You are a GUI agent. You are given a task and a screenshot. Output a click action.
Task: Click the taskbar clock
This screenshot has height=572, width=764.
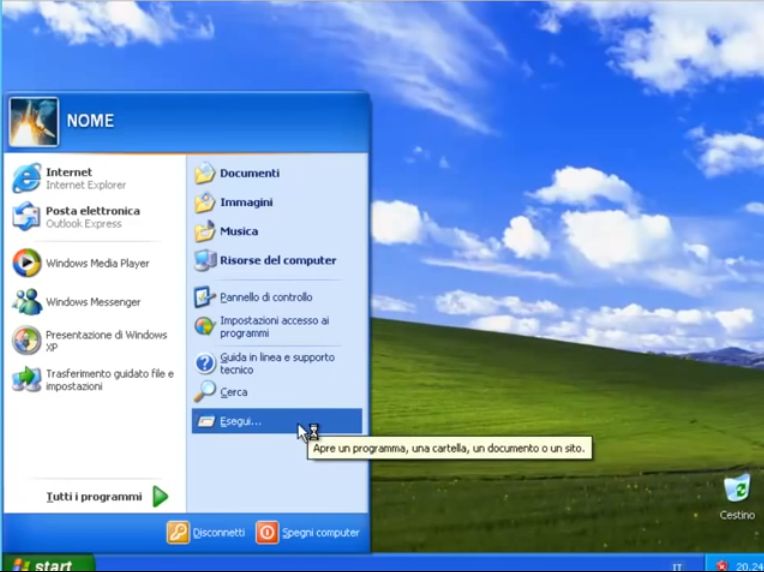749,567
